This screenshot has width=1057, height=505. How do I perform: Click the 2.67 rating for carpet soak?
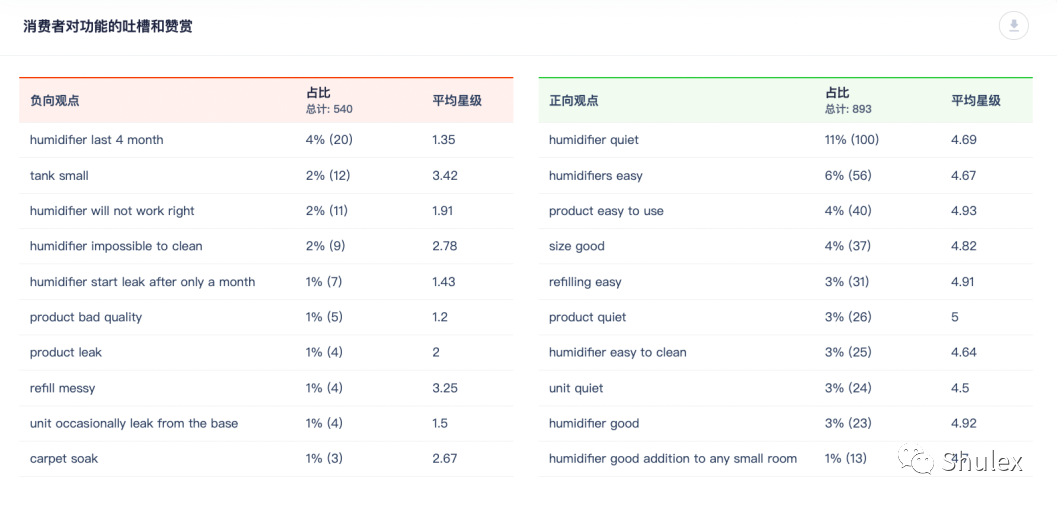click(x=445, y=459)
